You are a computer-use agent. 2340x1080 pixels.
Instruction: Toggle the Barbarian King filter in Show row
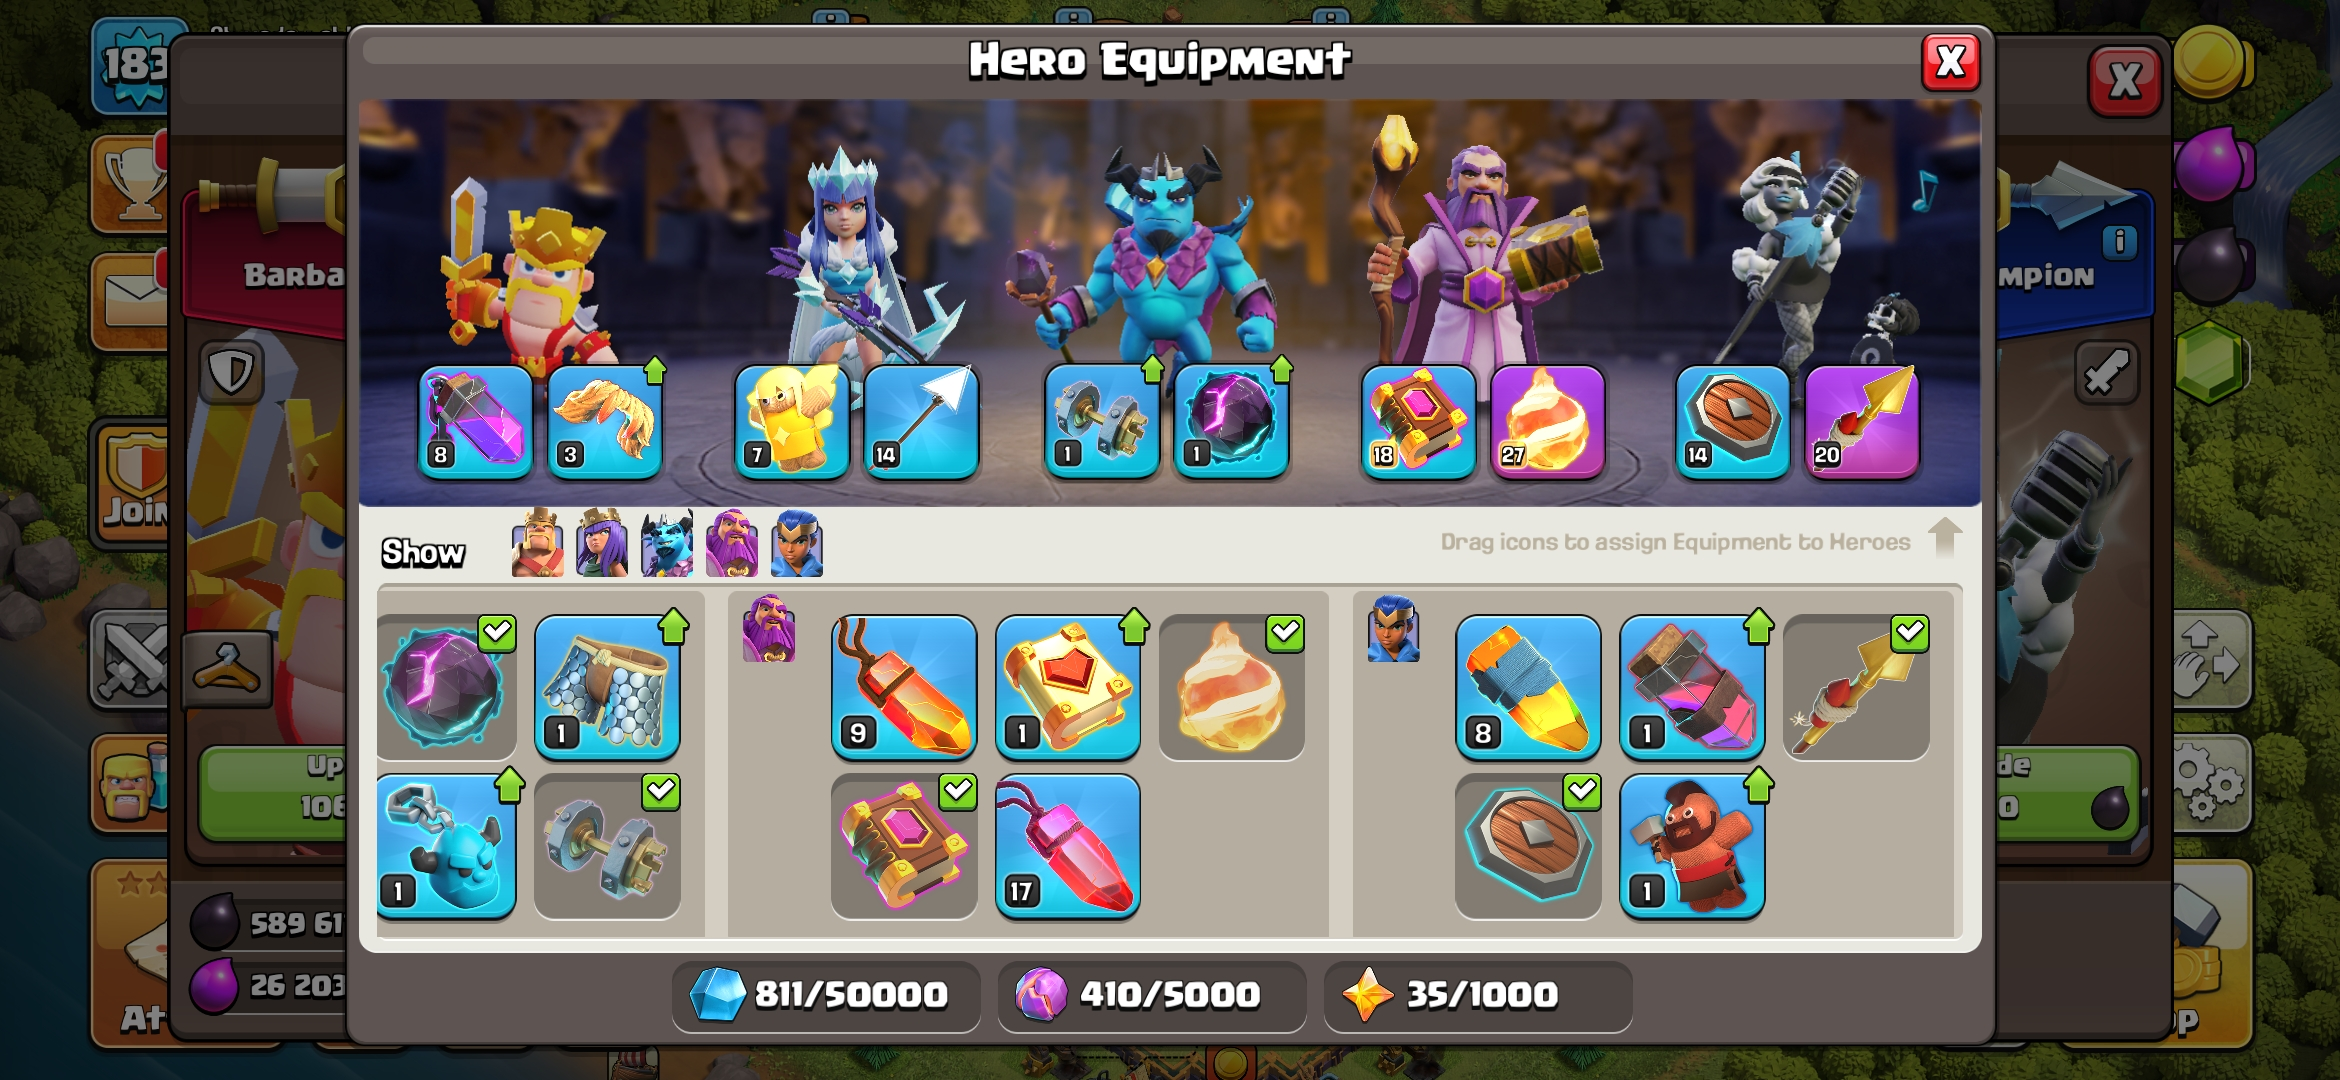537,544
